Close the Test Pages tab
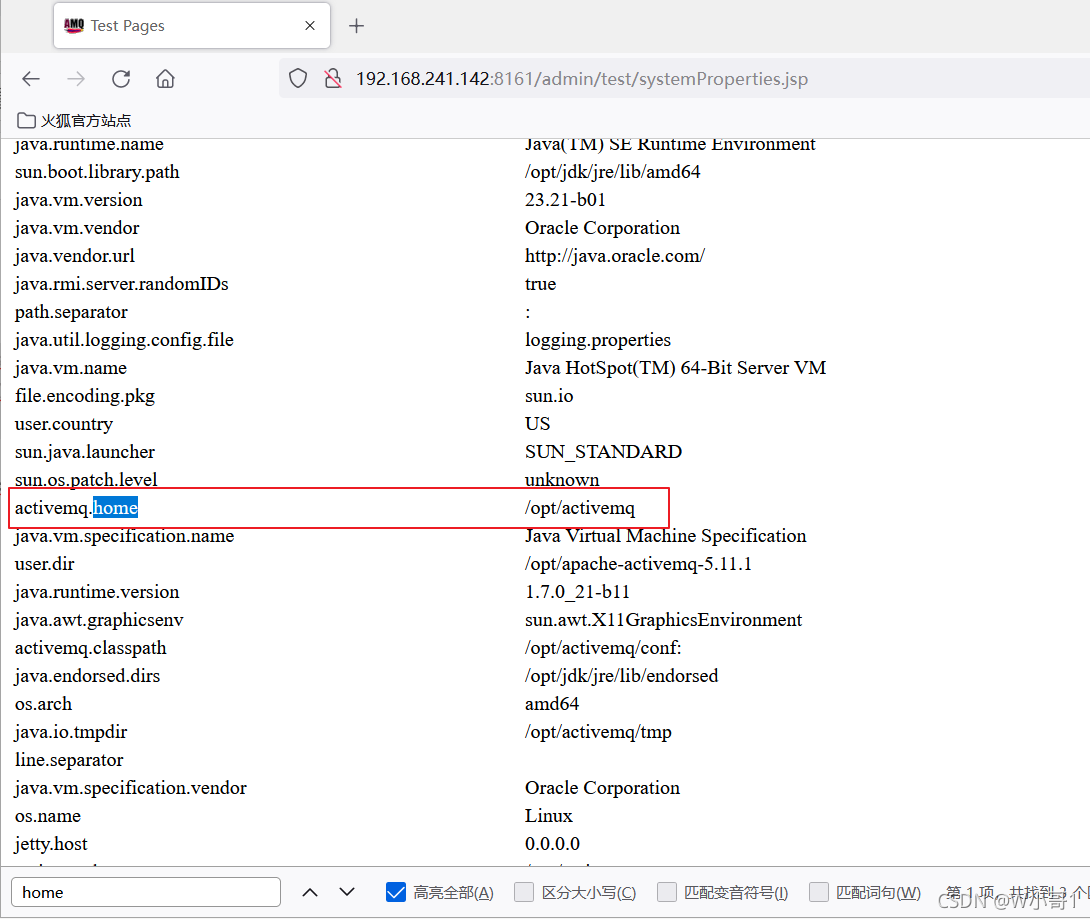The height and width of the screenshot is (919, 1090). click(x=310, y=26)
